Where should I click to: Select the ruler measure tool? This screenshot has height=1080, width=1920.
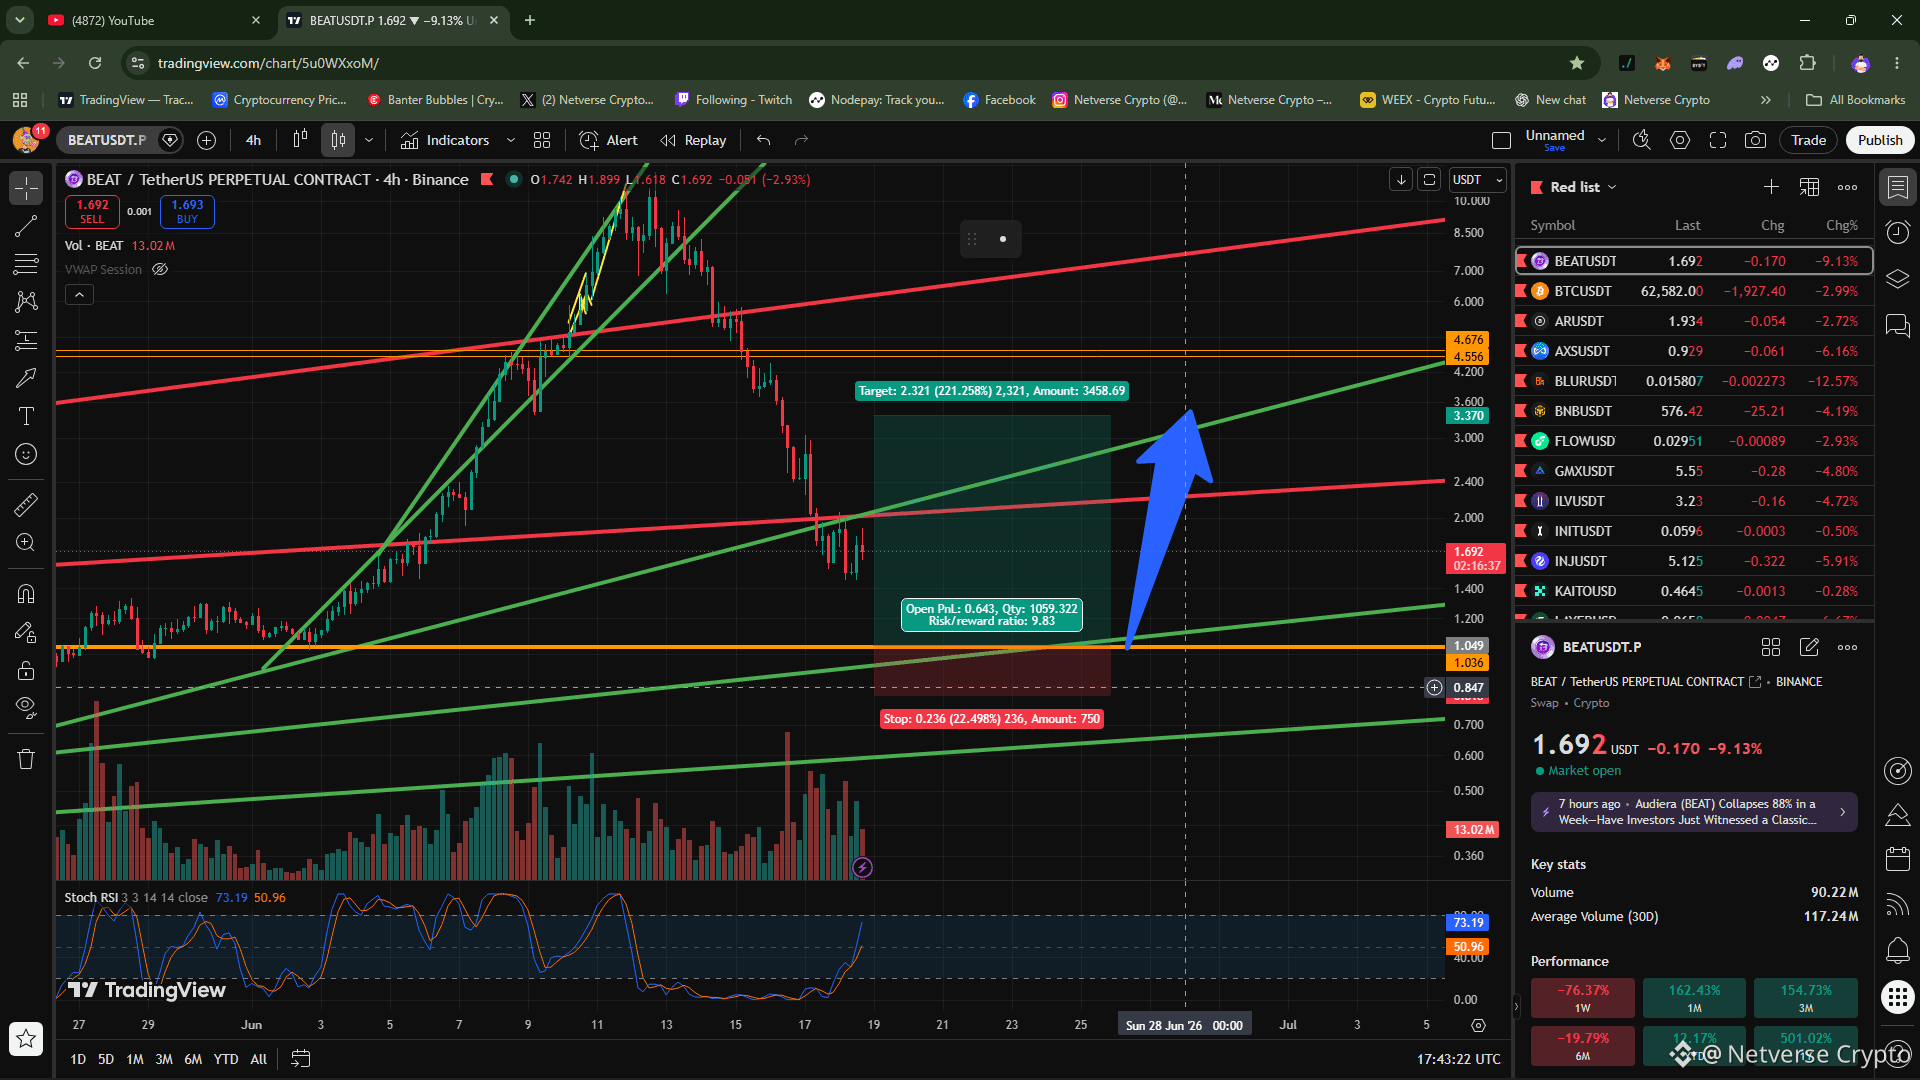[x=26, y=504]
